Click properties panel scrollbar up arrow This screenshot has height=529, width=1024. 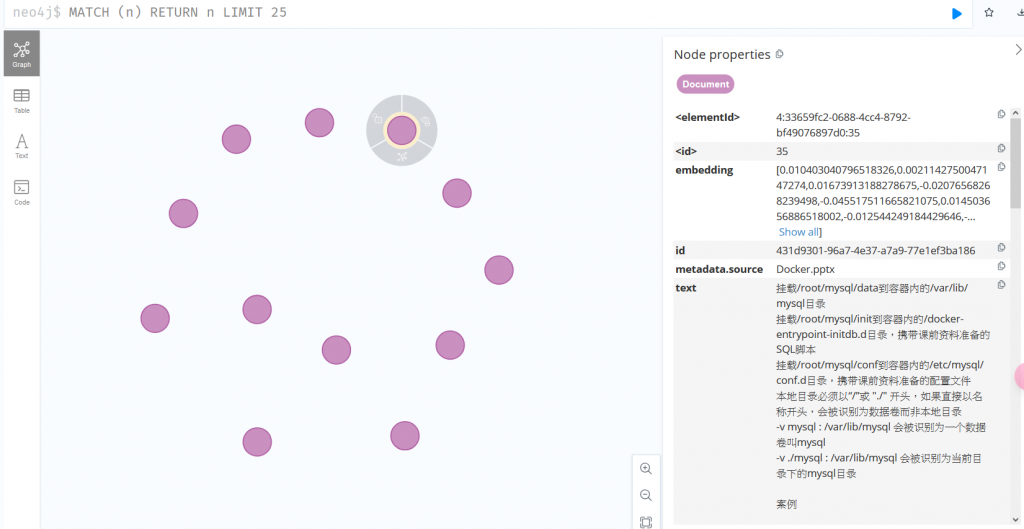[1016, 113]
